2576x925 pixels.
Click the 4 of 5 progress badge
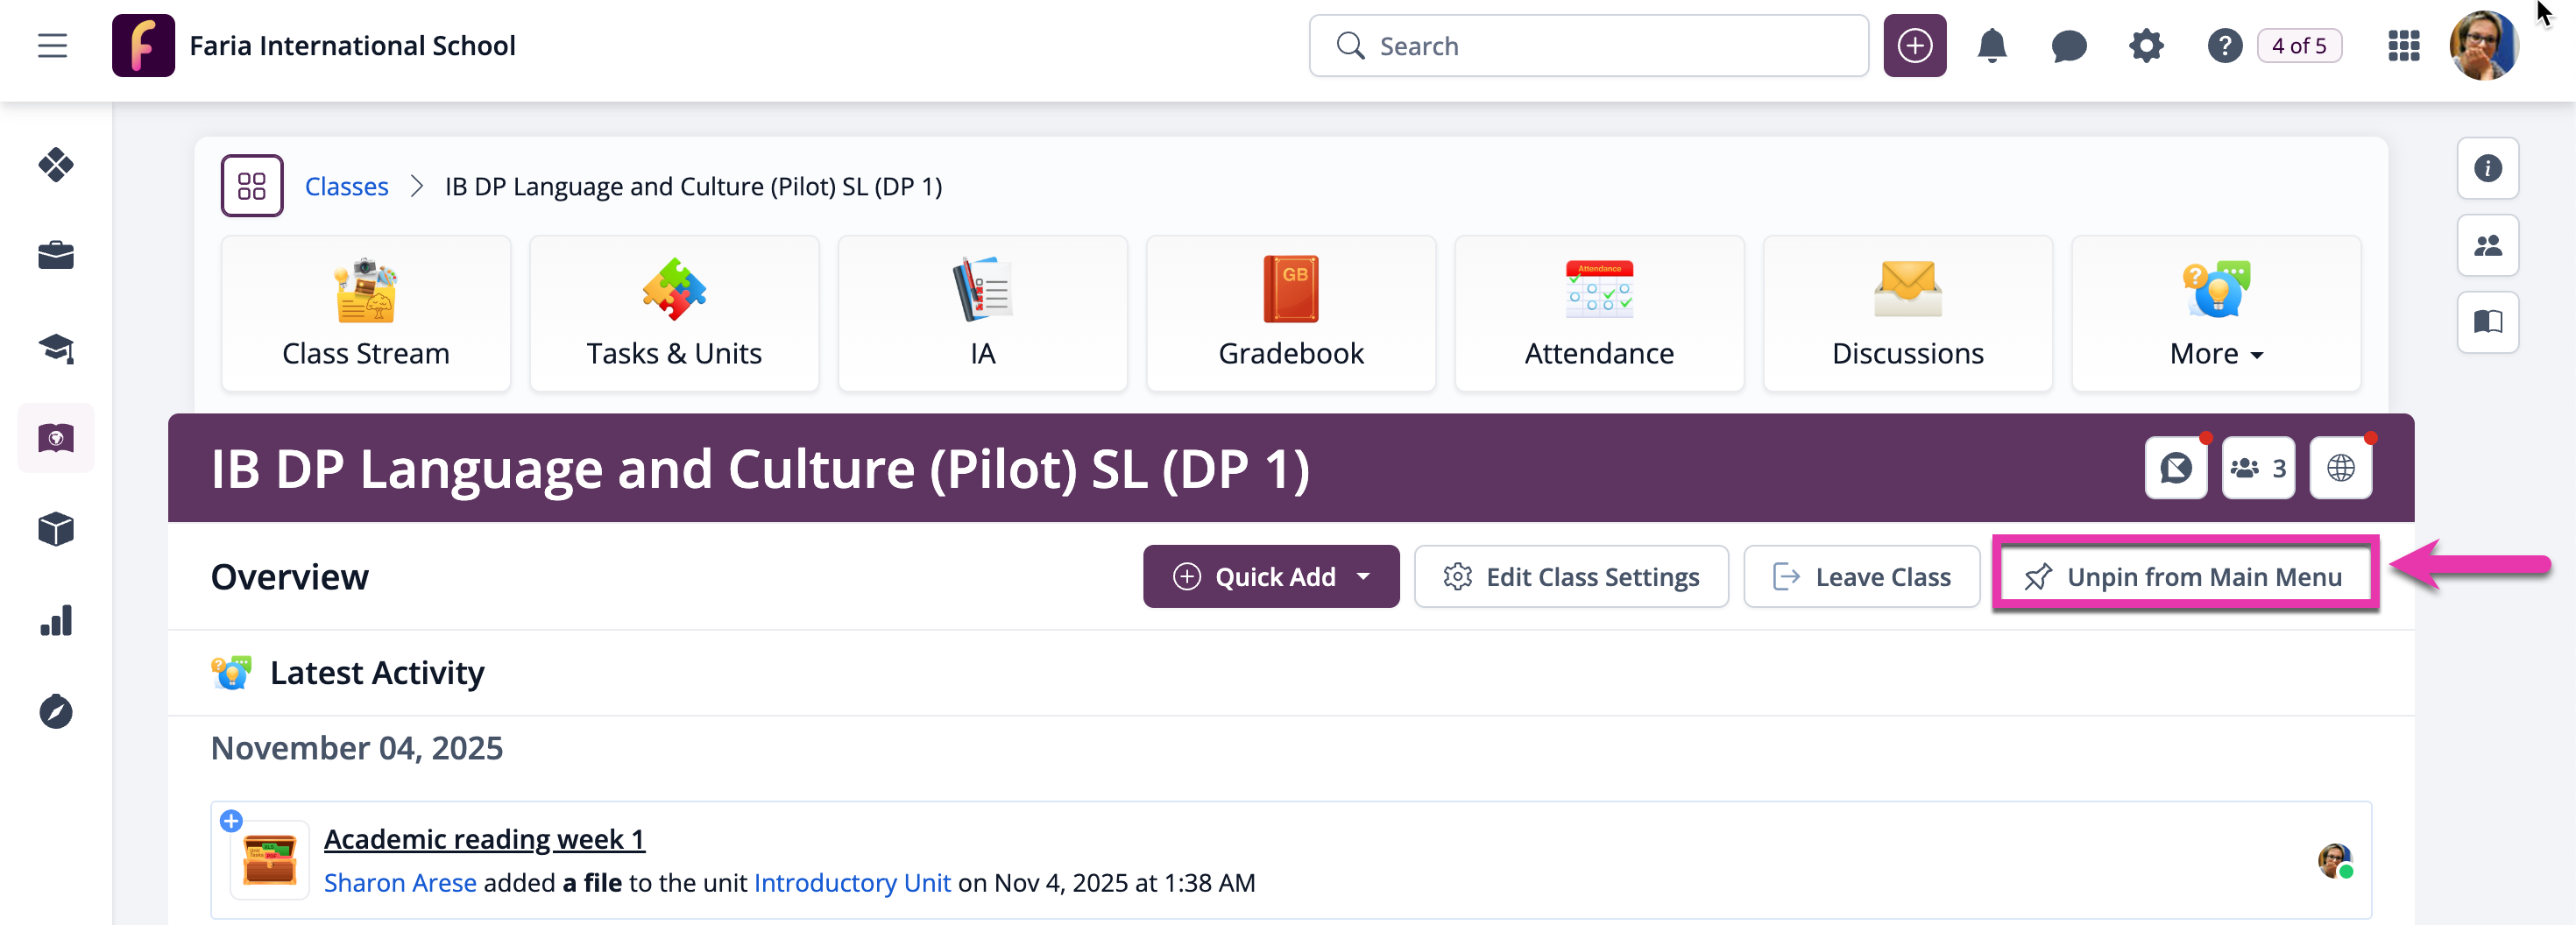tap(2298, 46)
